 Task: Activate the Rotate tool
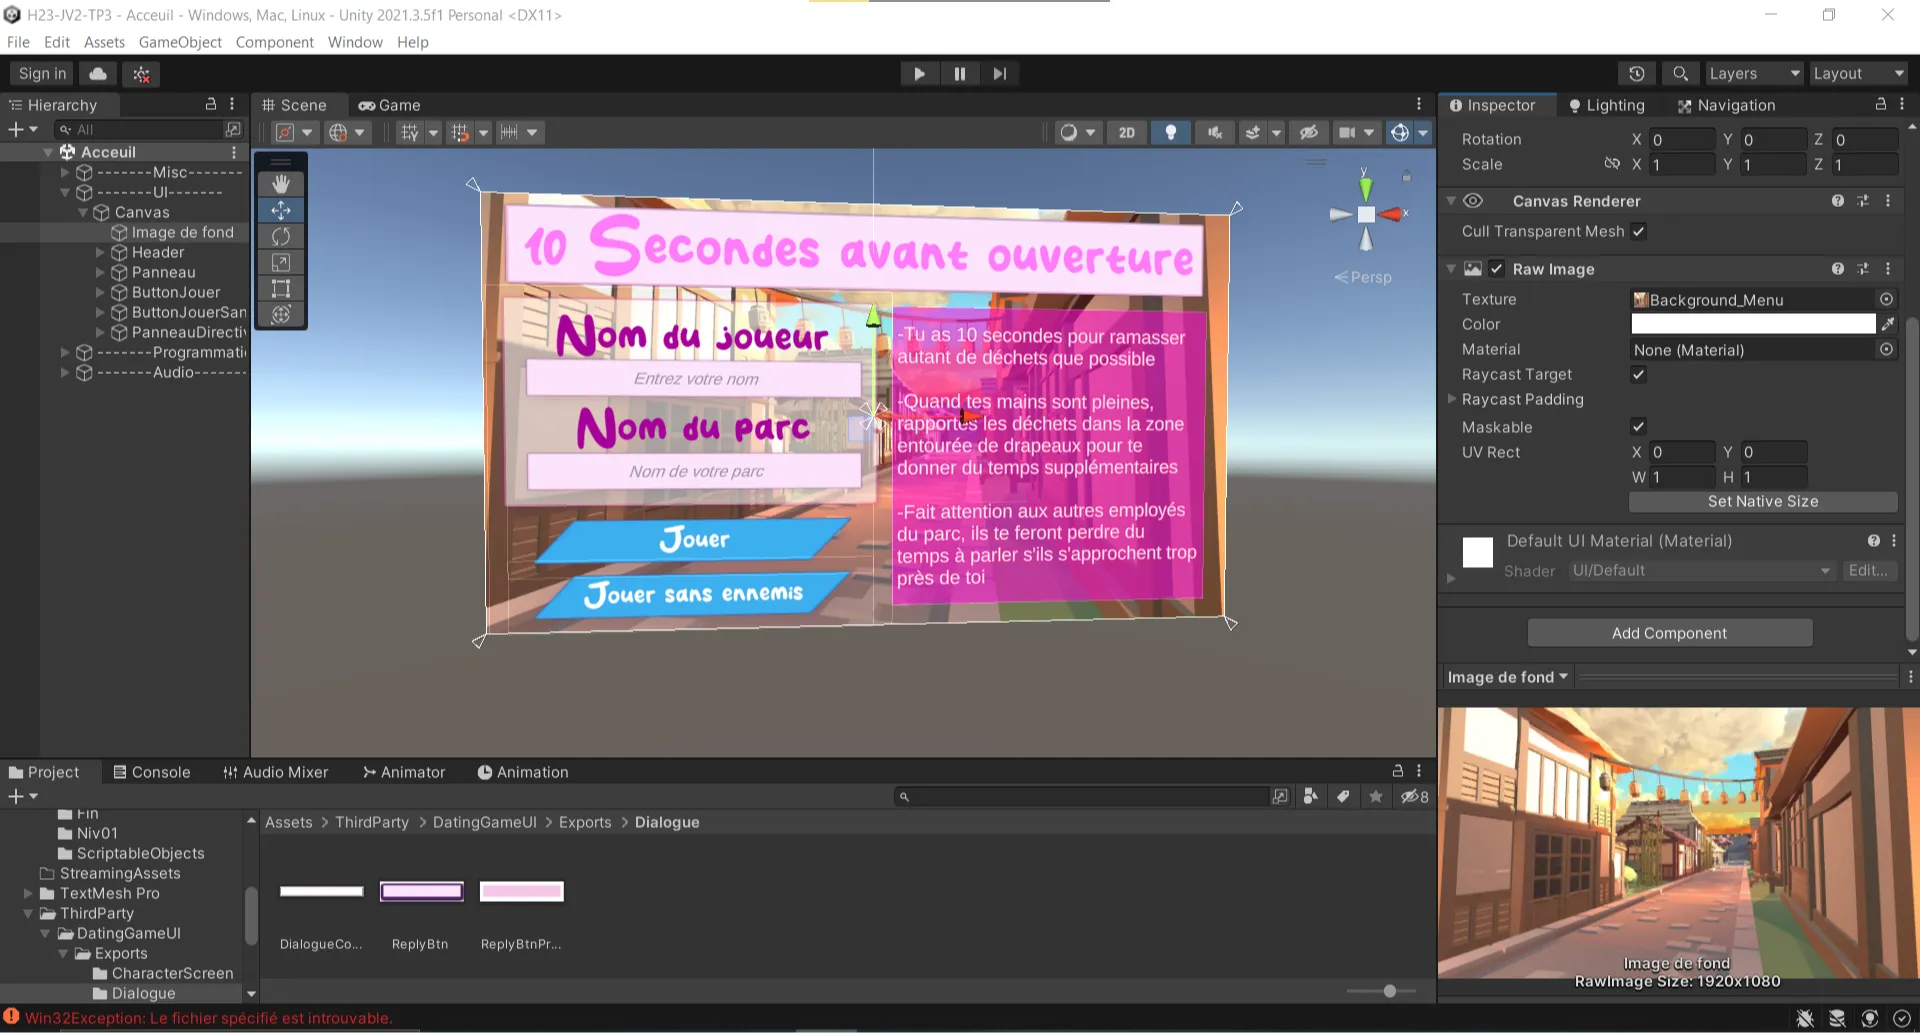point(280,236)
